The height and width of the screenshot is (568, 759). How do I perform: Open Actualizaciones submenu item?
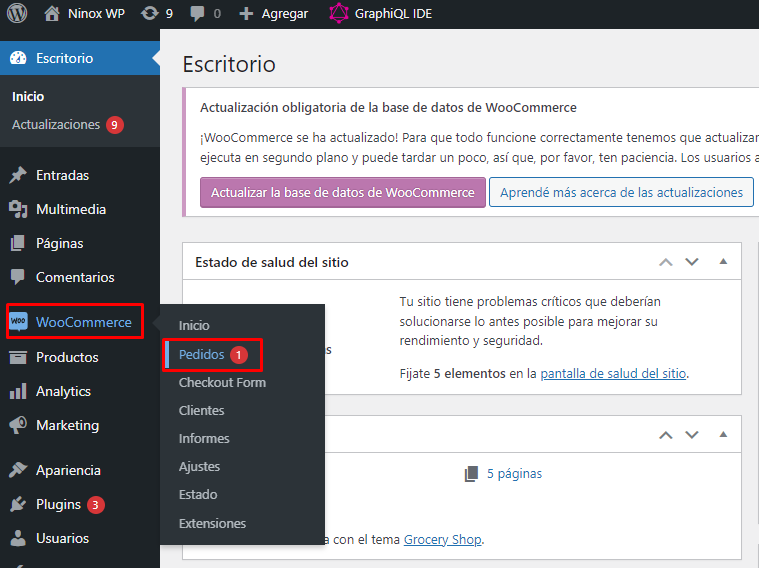click(56, 124)
